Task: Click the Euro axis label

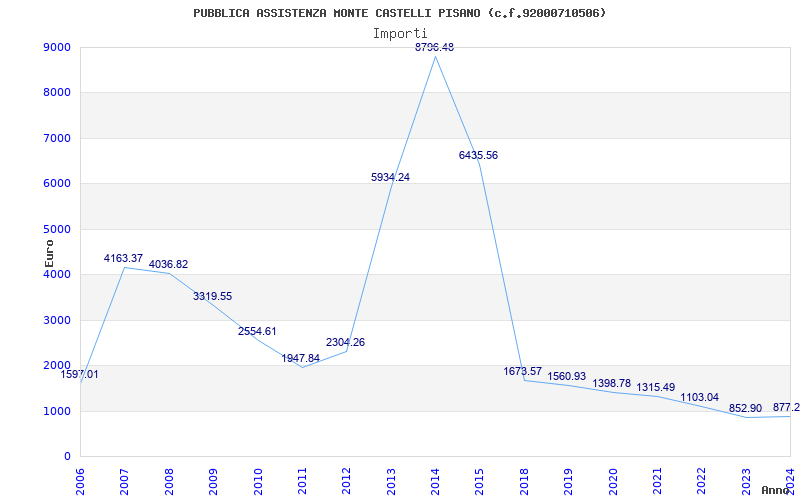Action: point(49,253)
